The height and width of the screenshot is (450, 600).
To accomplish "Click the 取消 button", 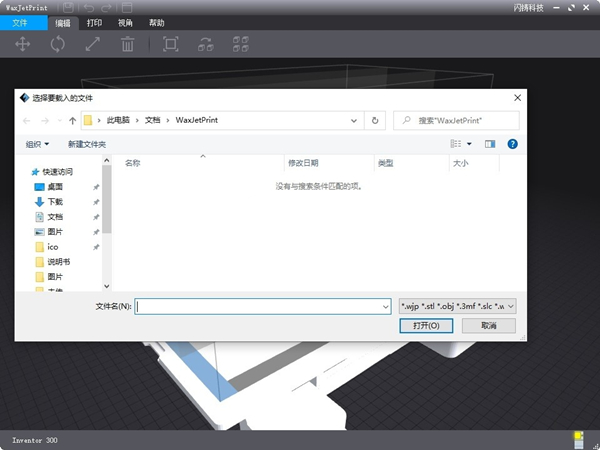I will pyautogui.click(x=488, y=326).
